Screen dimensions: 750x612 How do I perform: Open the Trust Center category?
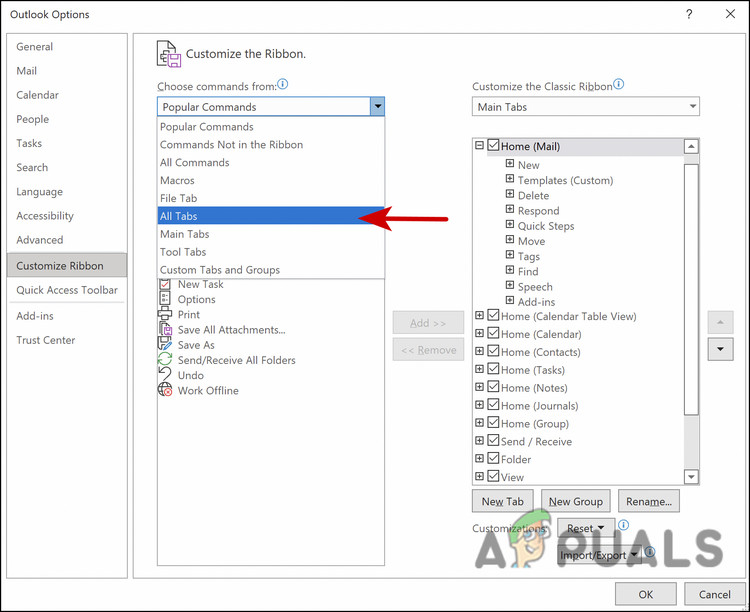pos(67,340)
